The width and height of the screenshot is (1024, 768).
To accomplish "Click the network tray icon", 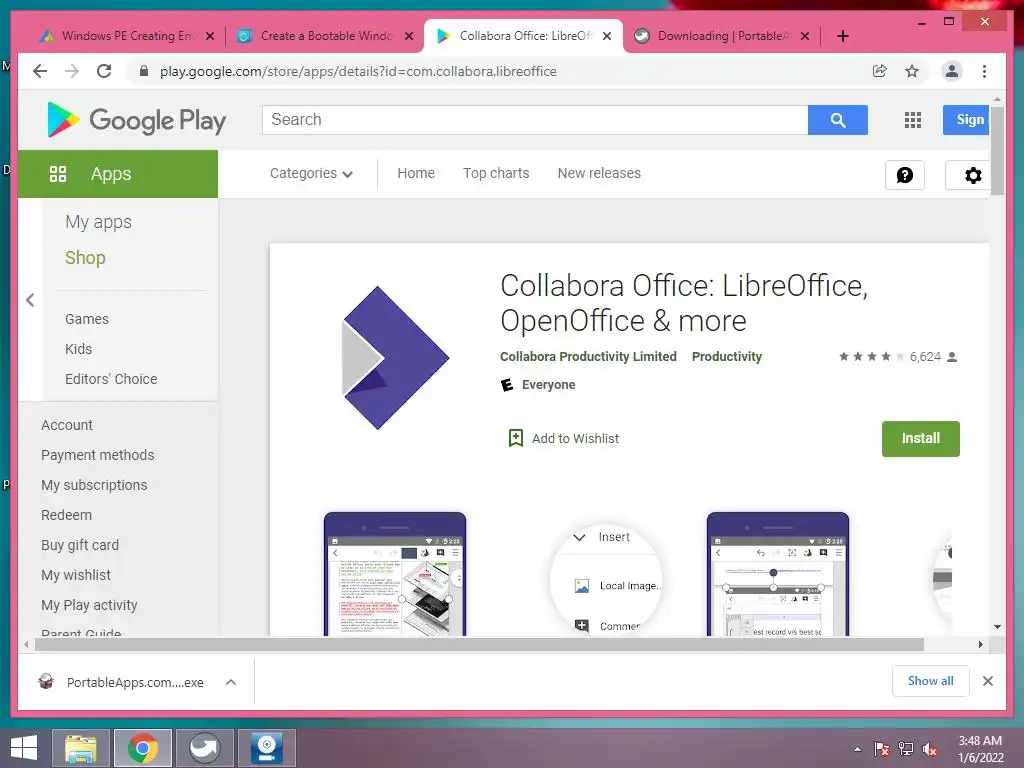I will [906, 749].
